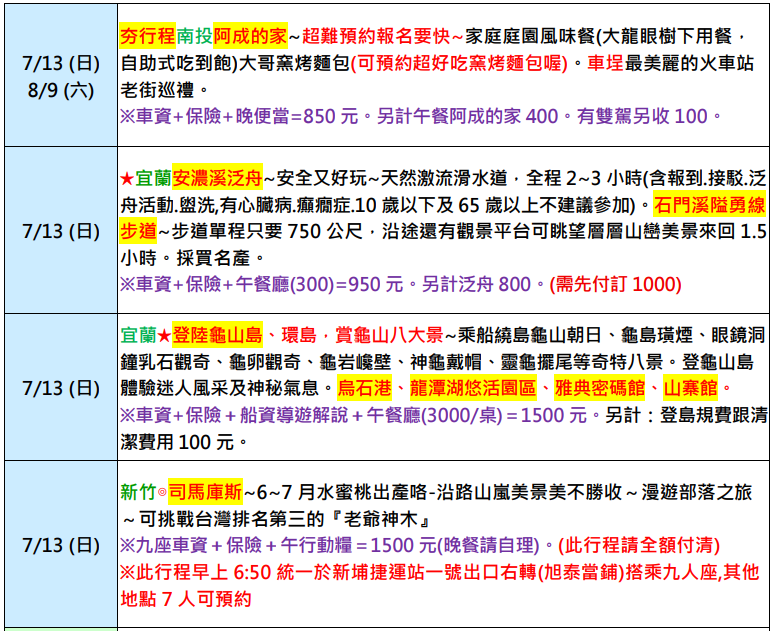Click the red star before 宜蘭安濃溪泛舟
Image resolution: width=776 pixels, height=631 pixels.
(x=126, y=180)
